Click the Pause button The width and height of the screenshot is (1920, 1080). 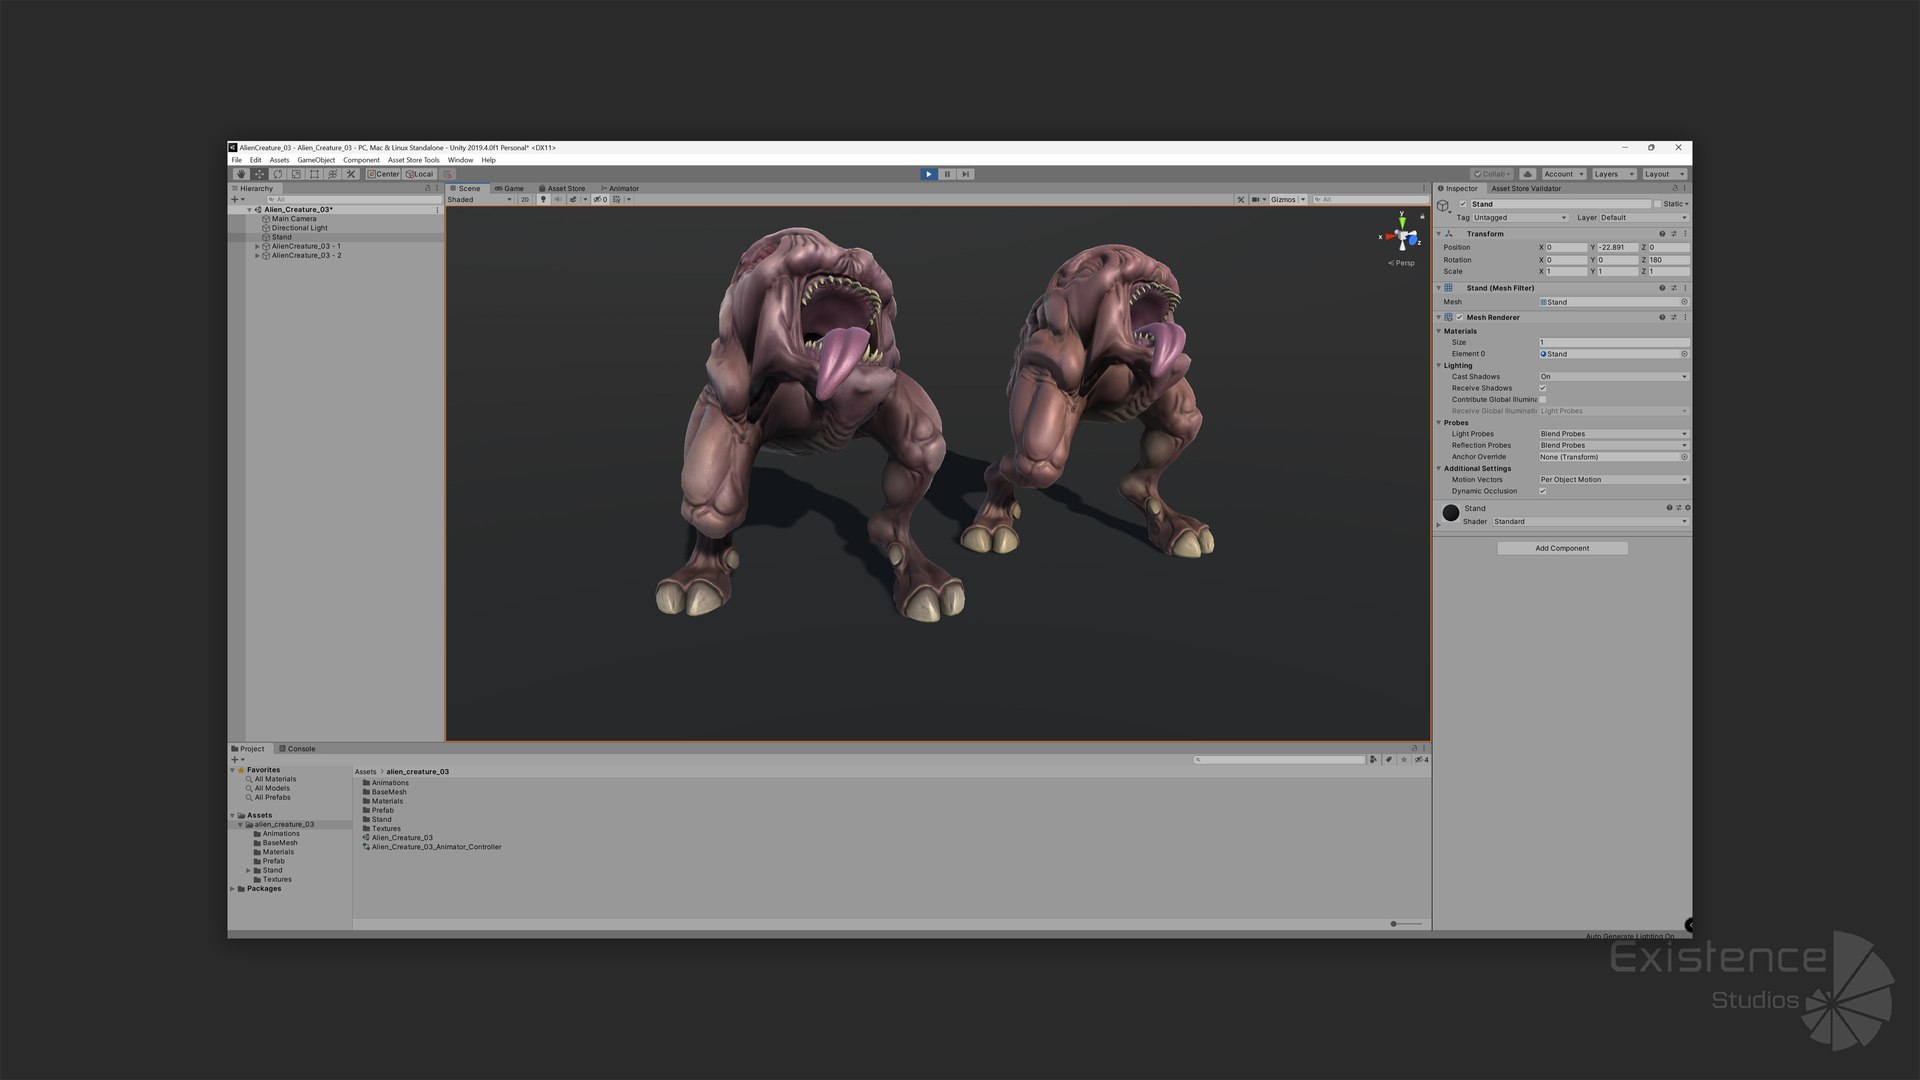click(947, 174)
